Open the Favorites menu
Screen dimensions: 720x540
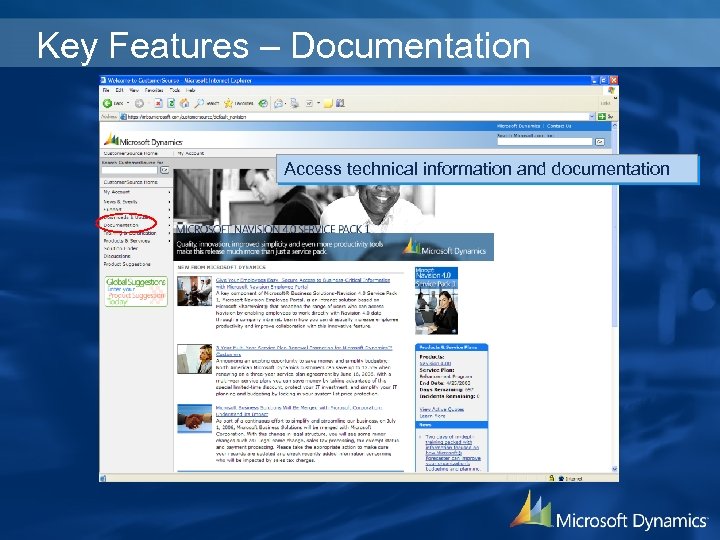(x=154, y=90)
